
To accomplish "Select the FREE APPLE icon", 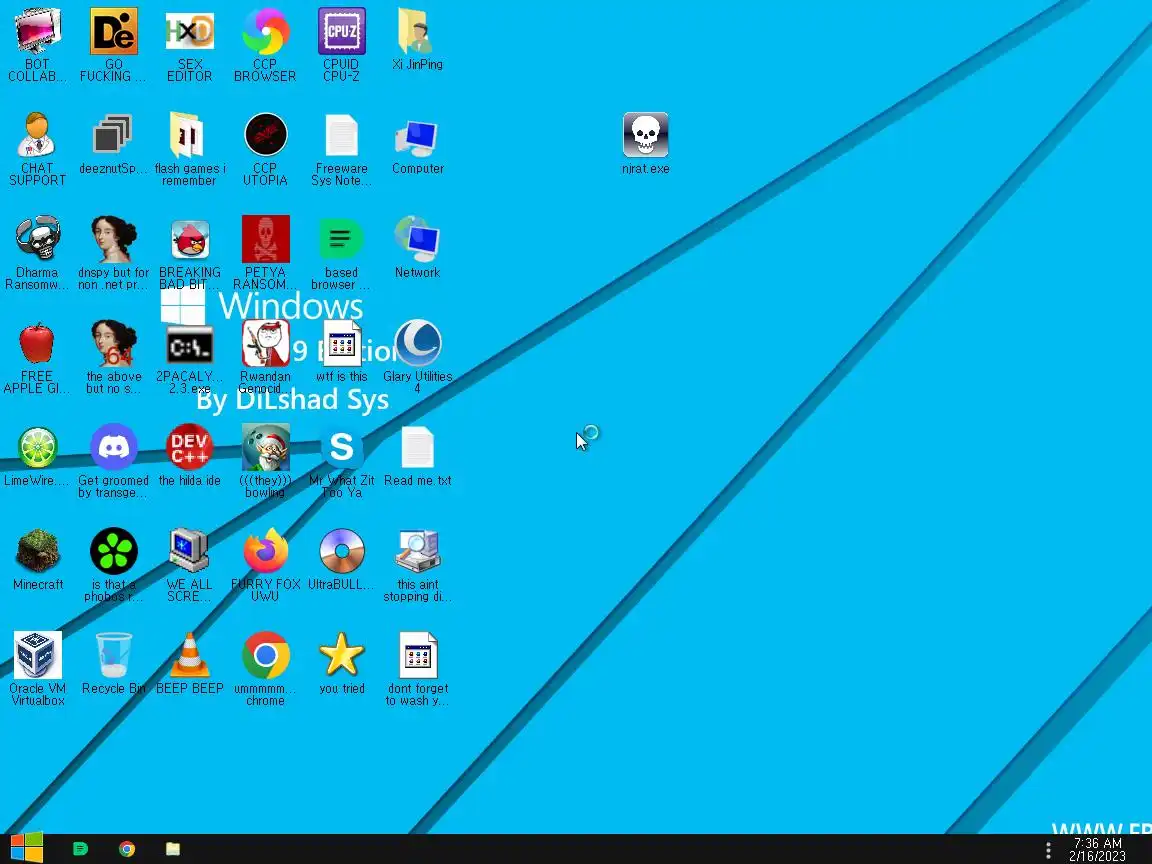I will [37, 357].
